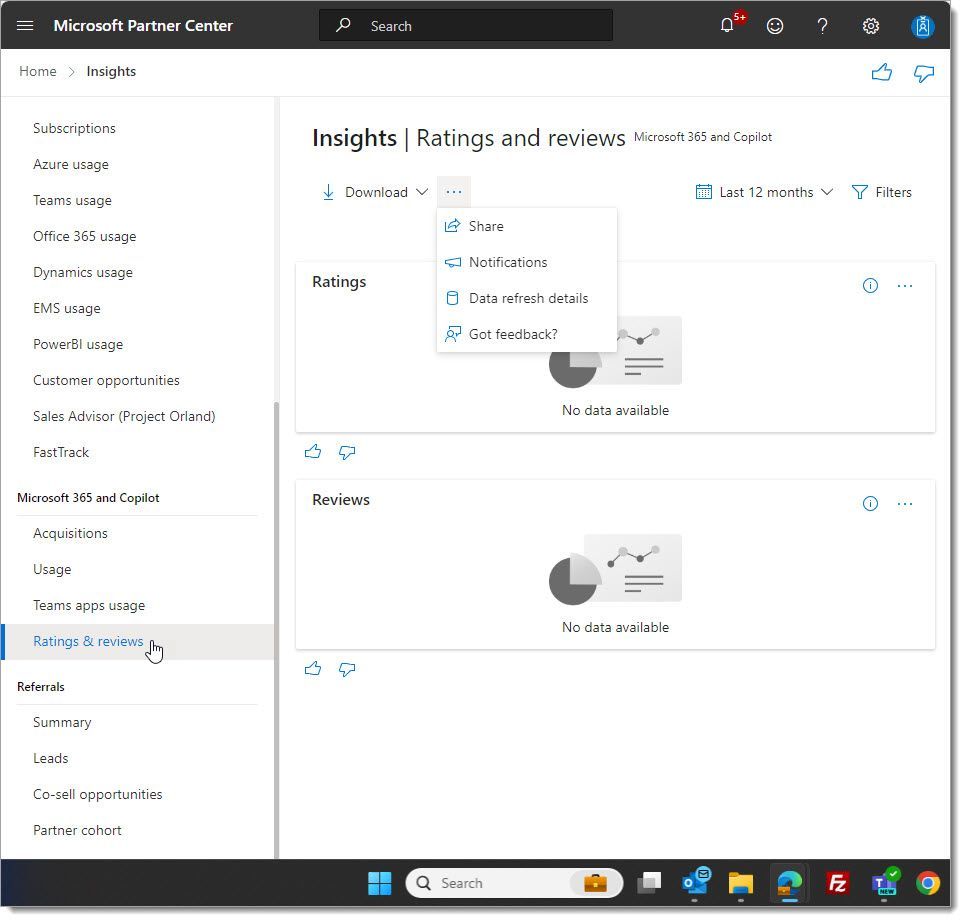Open Referrals Summary page
Viewport: 965px width, 921px height.
62,722
